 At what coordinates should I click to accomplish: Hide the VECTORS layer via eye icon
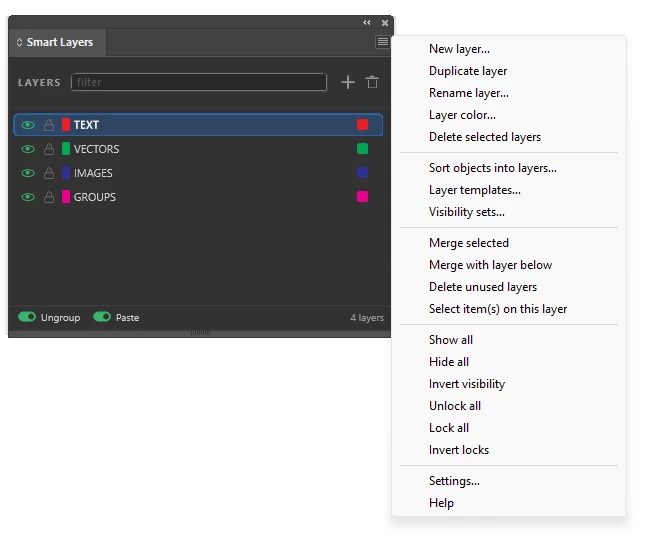28,149
